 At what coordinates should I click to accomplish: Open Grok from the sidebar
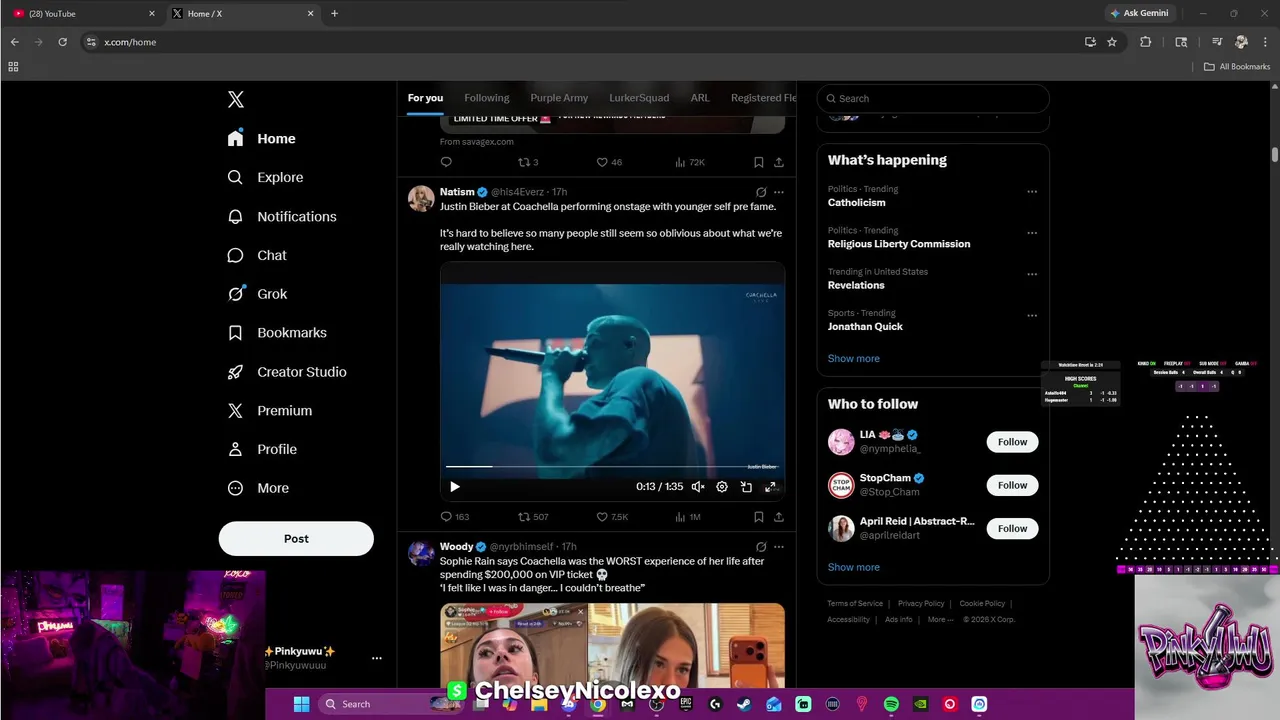point(257,294)
